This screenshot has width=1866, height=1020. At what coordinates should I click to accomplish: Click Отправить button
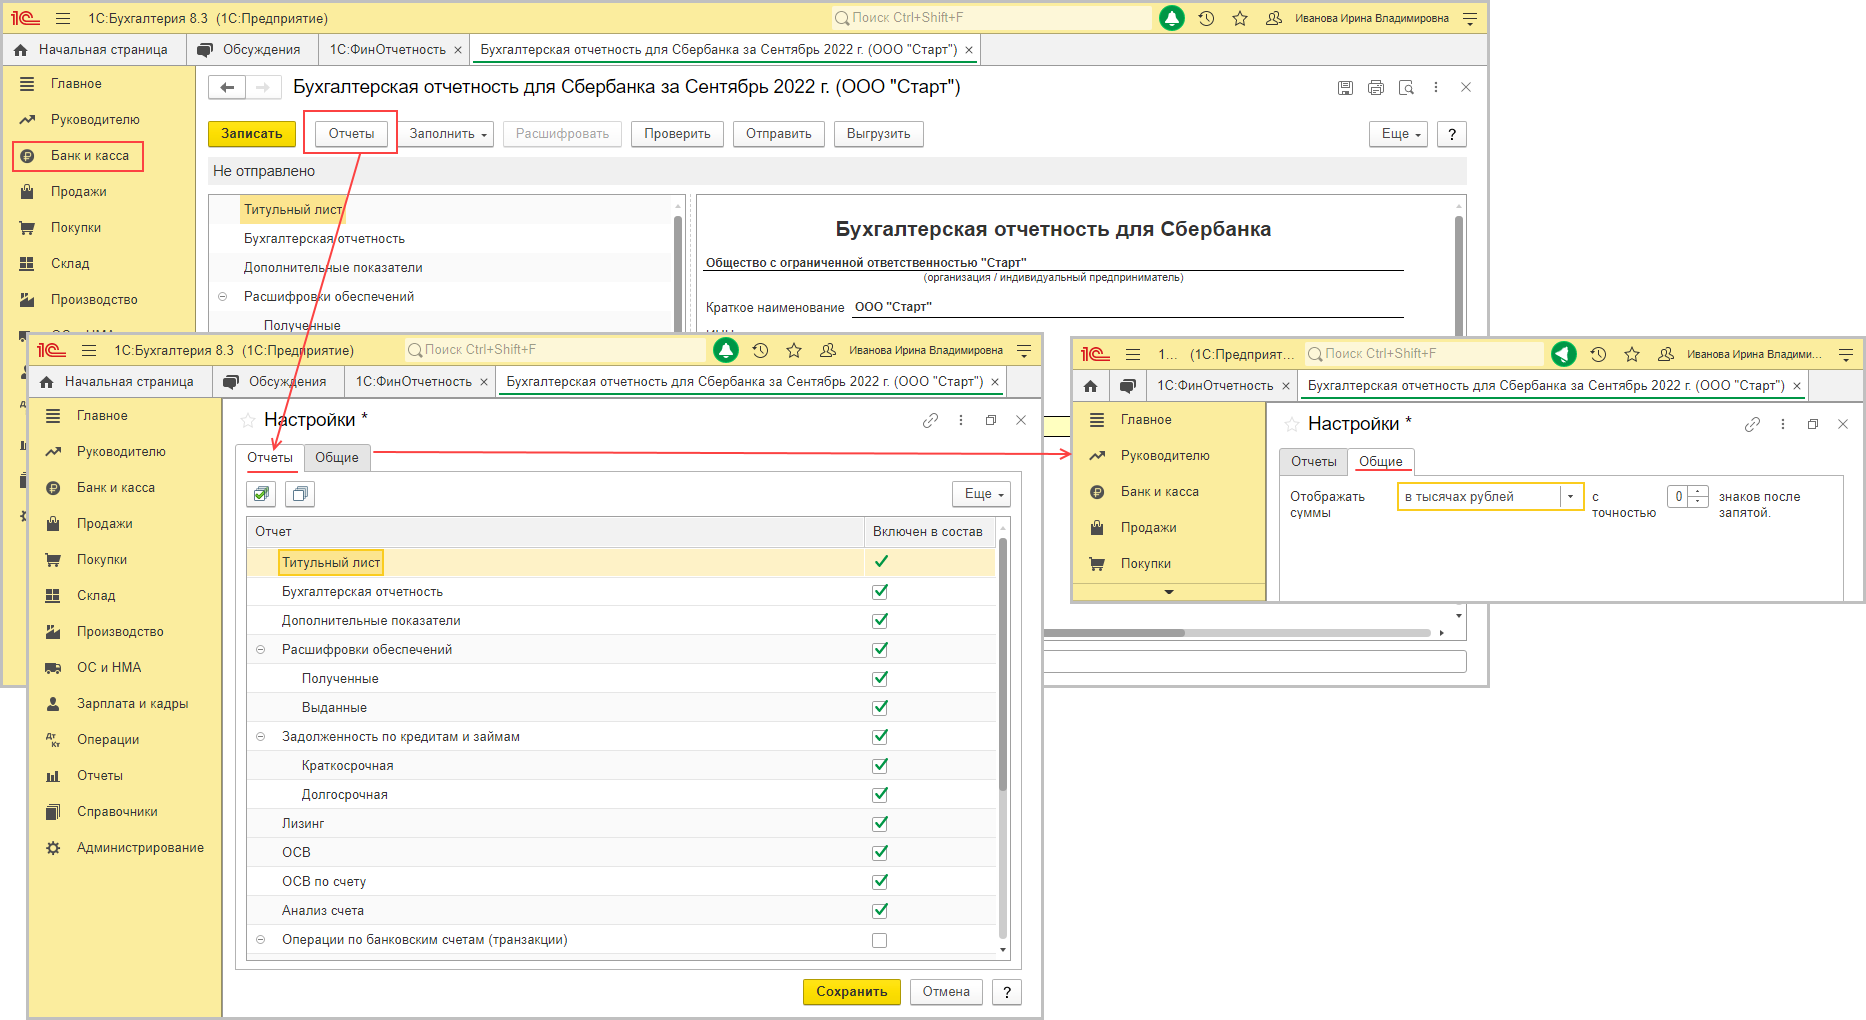779,134
